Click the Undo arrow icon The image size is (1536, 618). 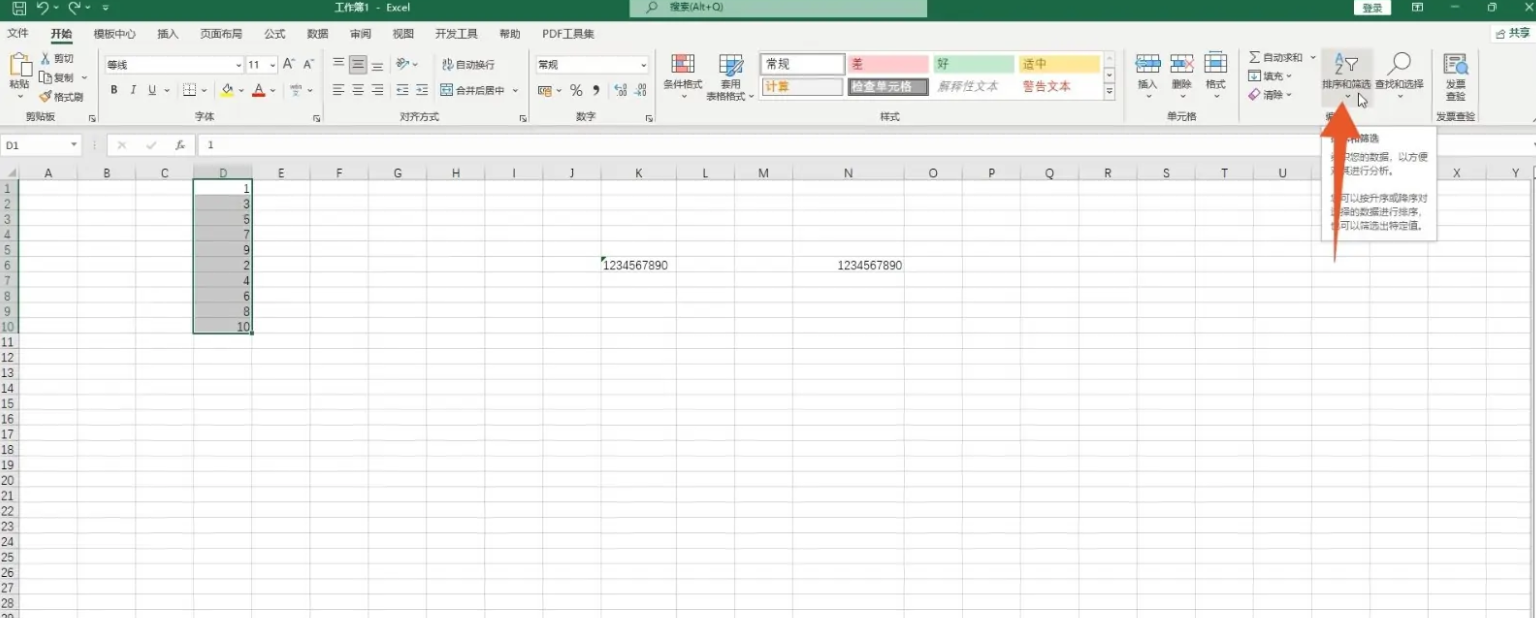[42, 8]
